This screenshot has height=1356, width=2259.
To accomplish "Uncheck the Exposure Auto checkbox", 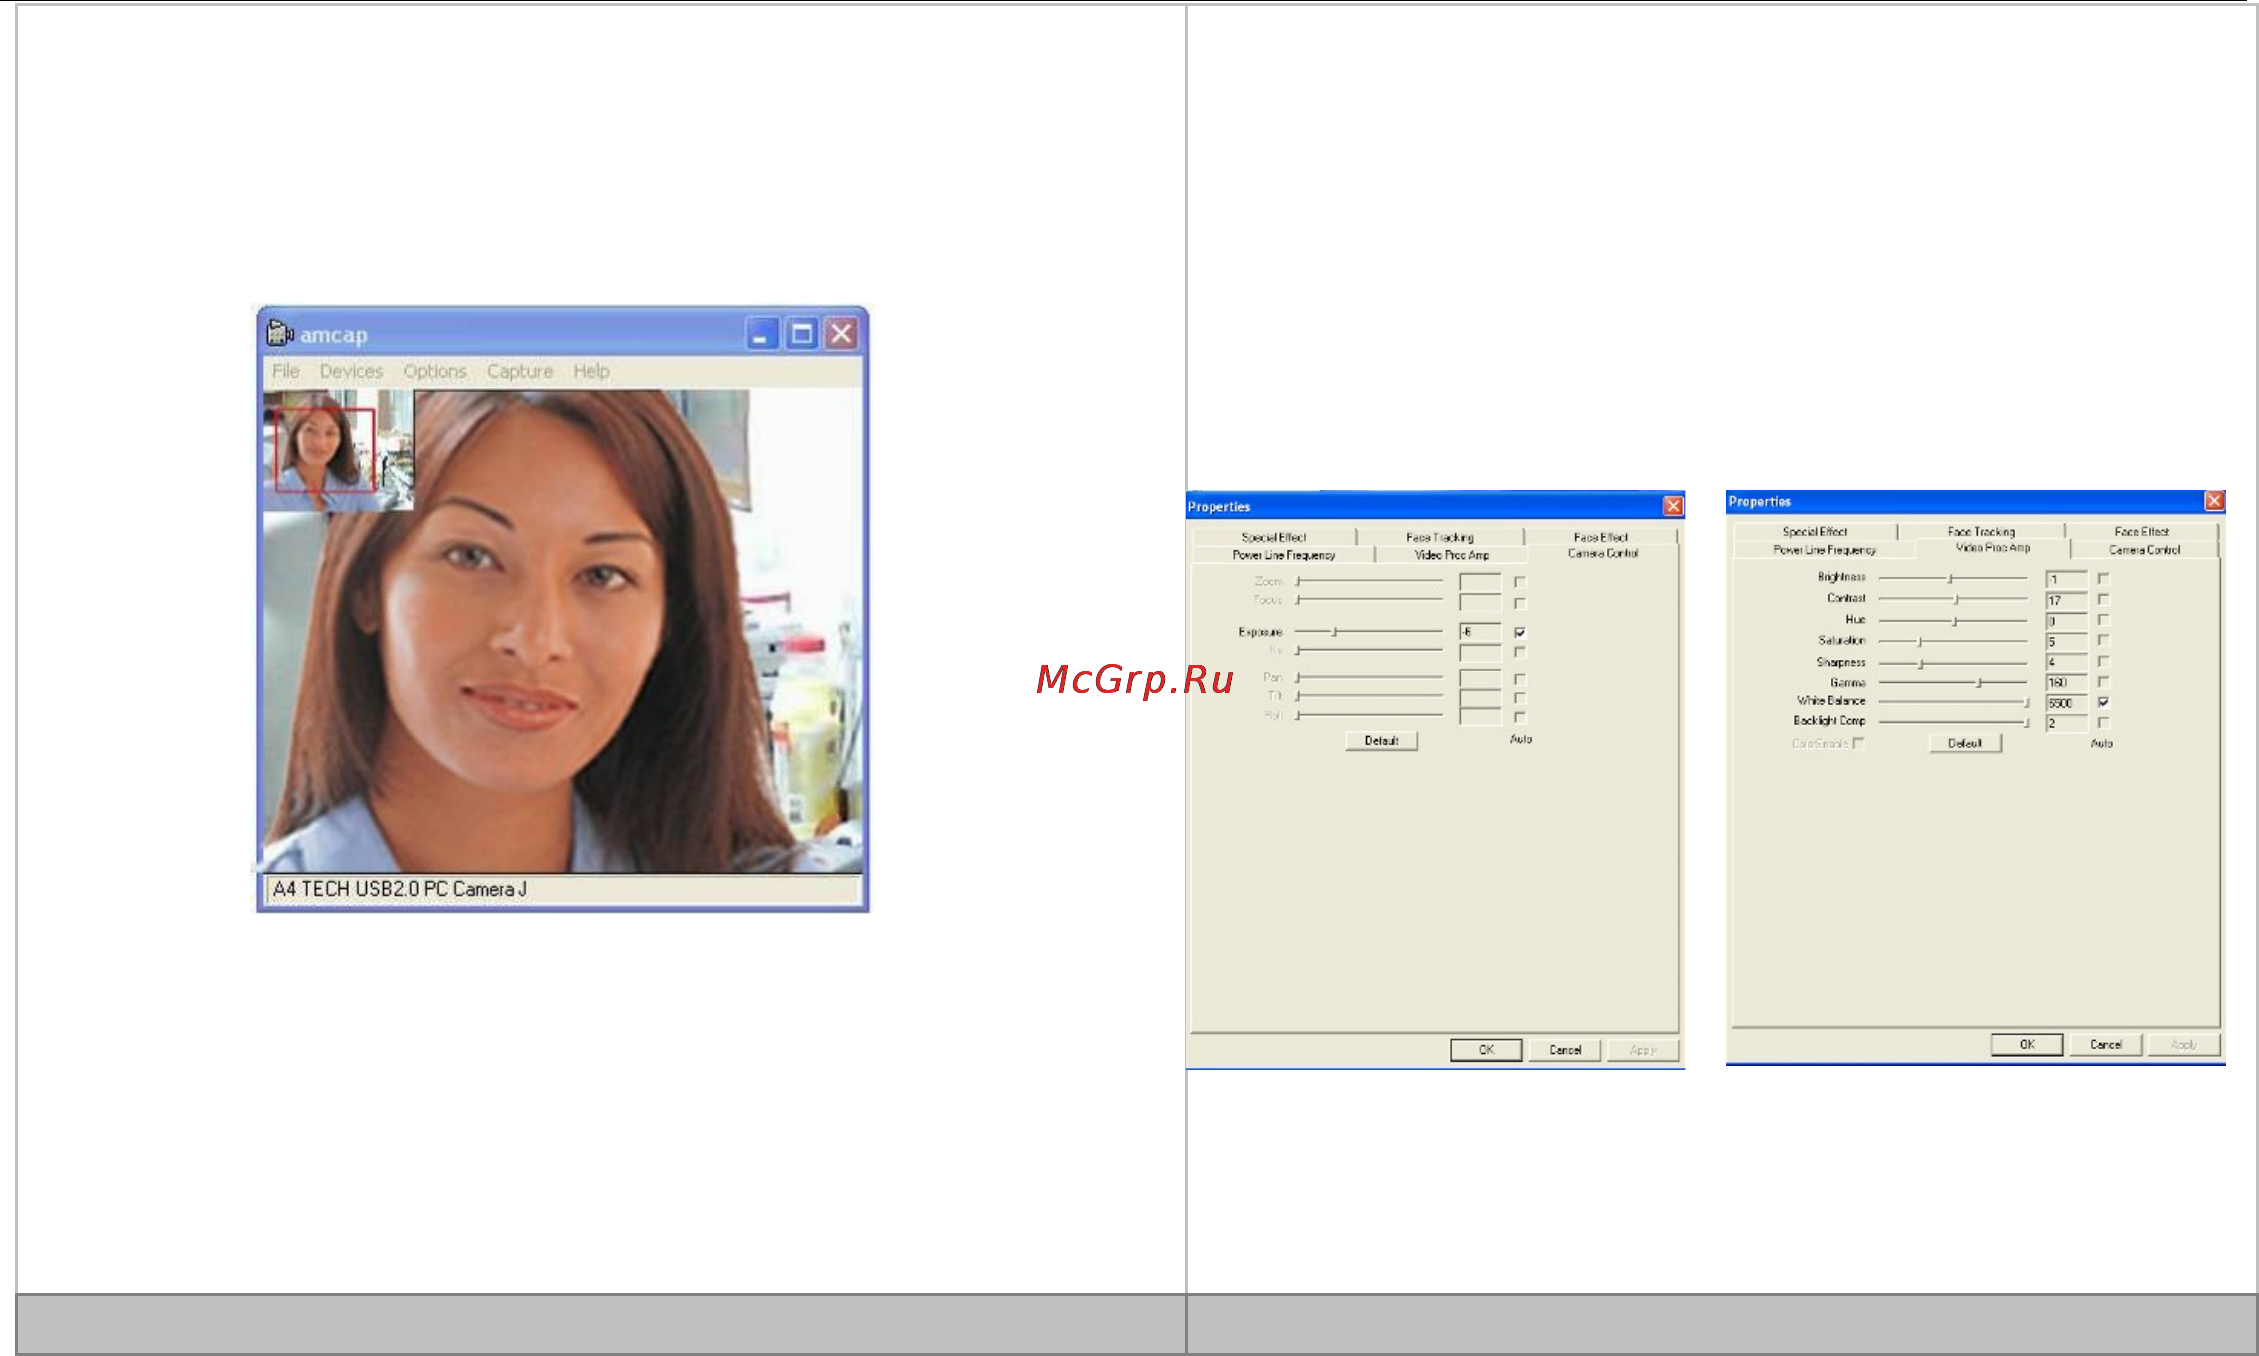I will (1520, 632).
